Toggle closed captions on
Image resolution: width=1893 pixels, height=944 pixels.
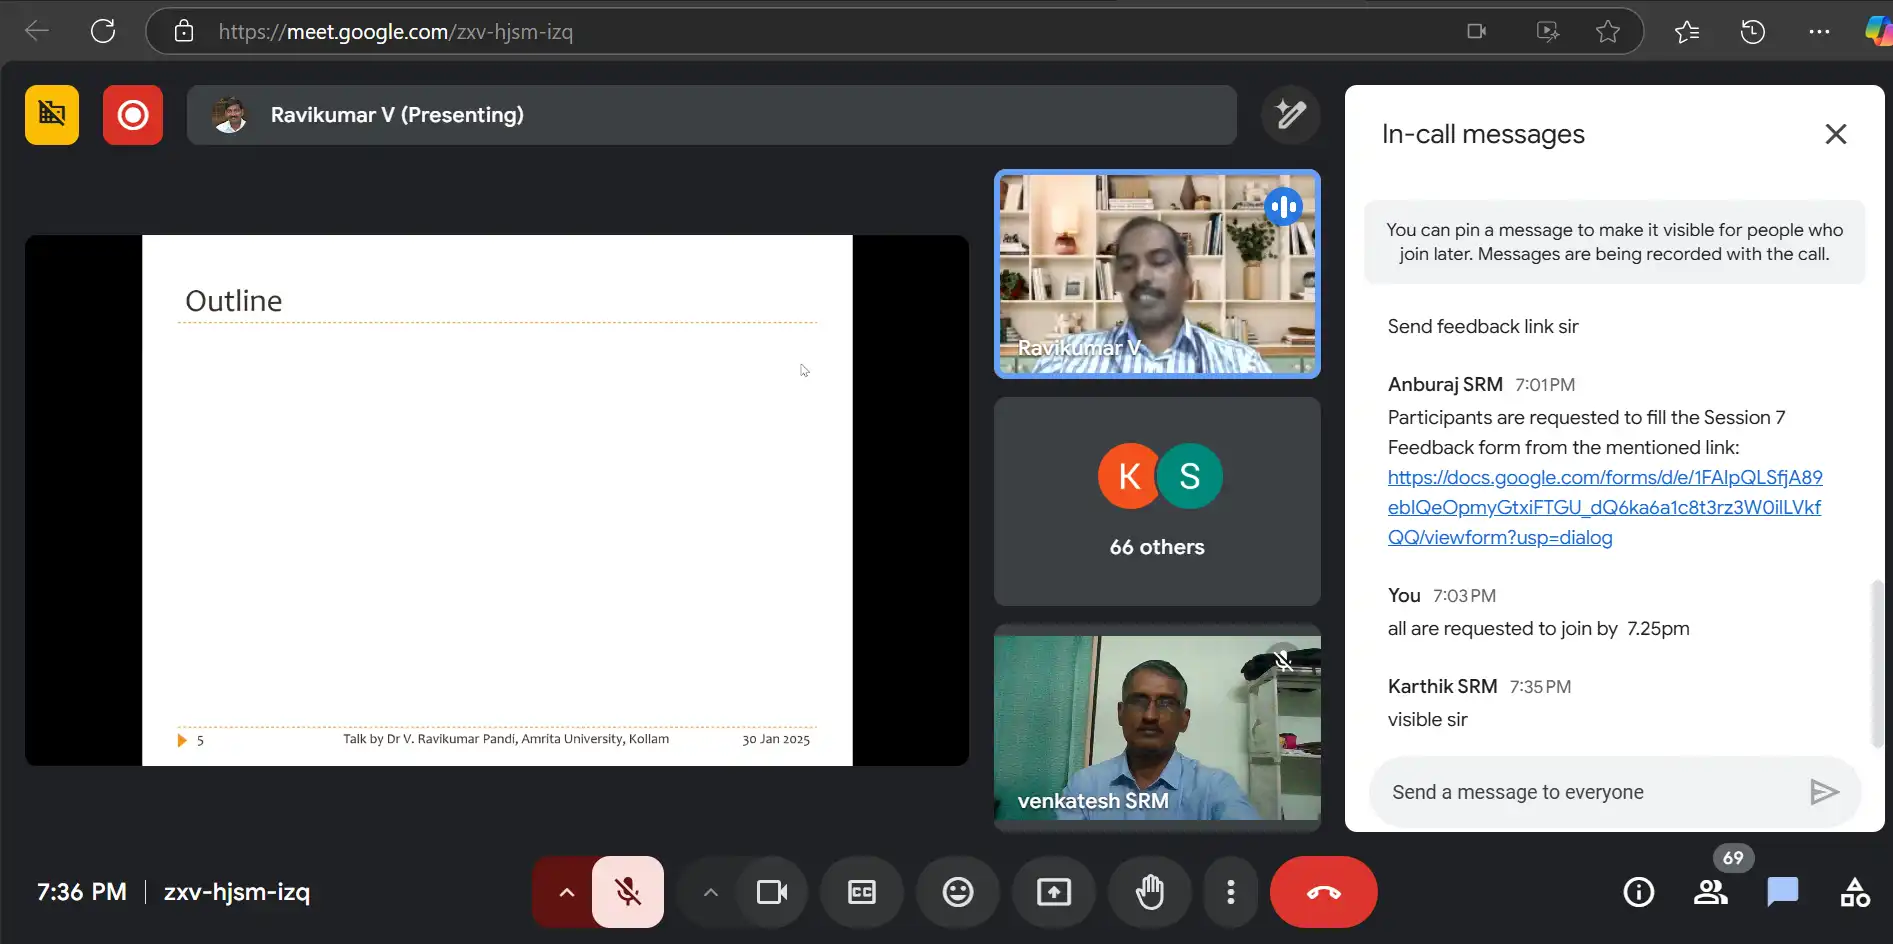click(x=861, y=892)
